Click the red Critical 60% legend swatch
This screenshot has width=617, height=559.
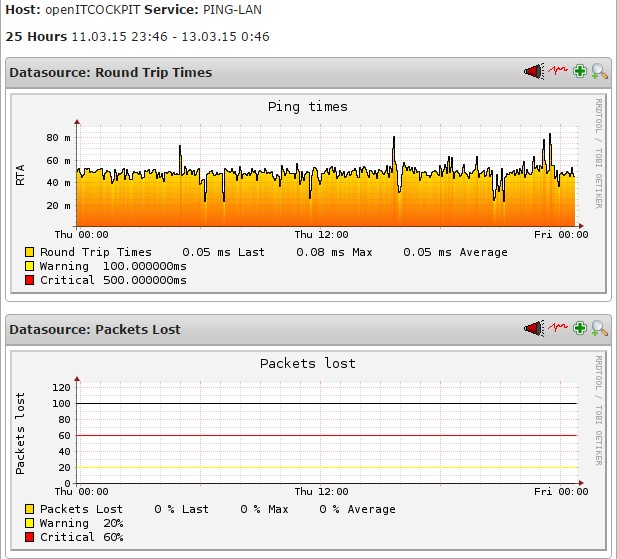point(30,537)
